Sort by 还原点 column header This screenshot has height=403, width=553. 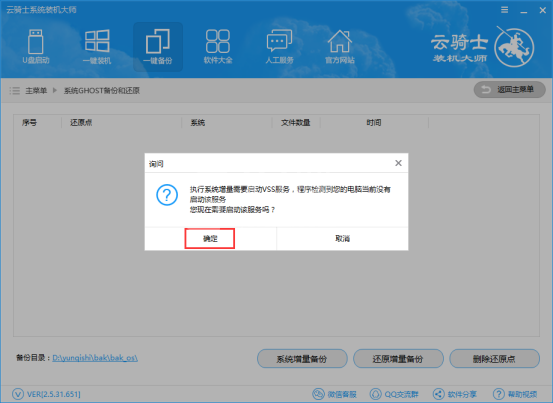pos(81,123)
